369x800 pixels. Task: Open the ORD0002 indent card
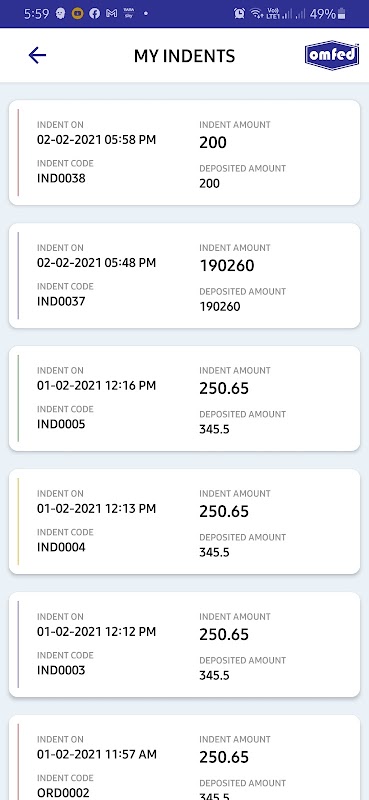coord(184,757)
